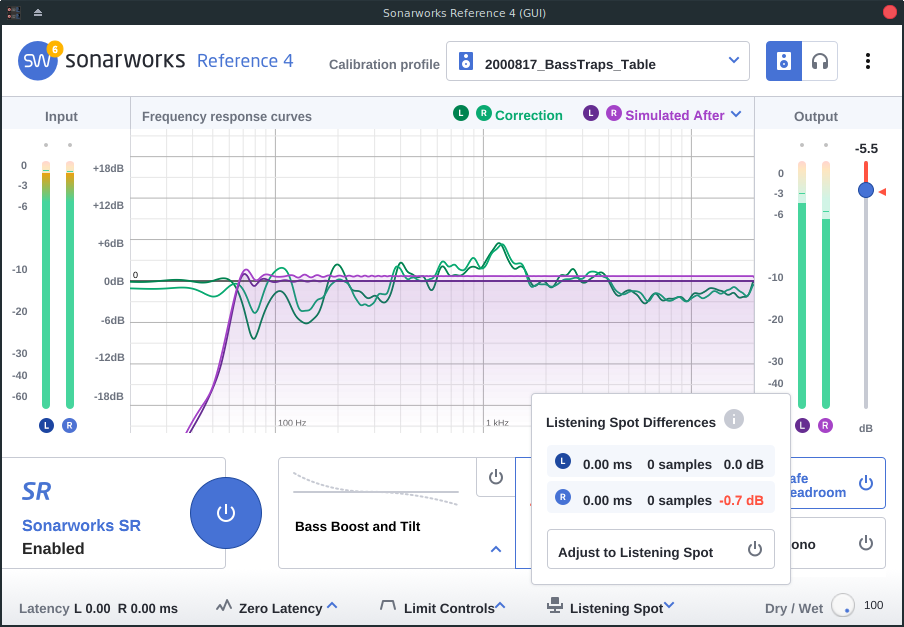Expand the Zero Latency options chevron
904x627 pixels.
[332, 606]
